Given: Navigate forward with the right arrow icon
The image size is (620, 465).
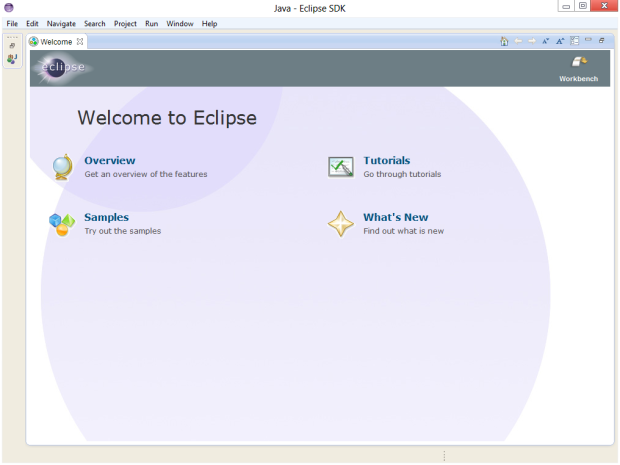Looking at the screenshot, I should click(x=532, y=41).
